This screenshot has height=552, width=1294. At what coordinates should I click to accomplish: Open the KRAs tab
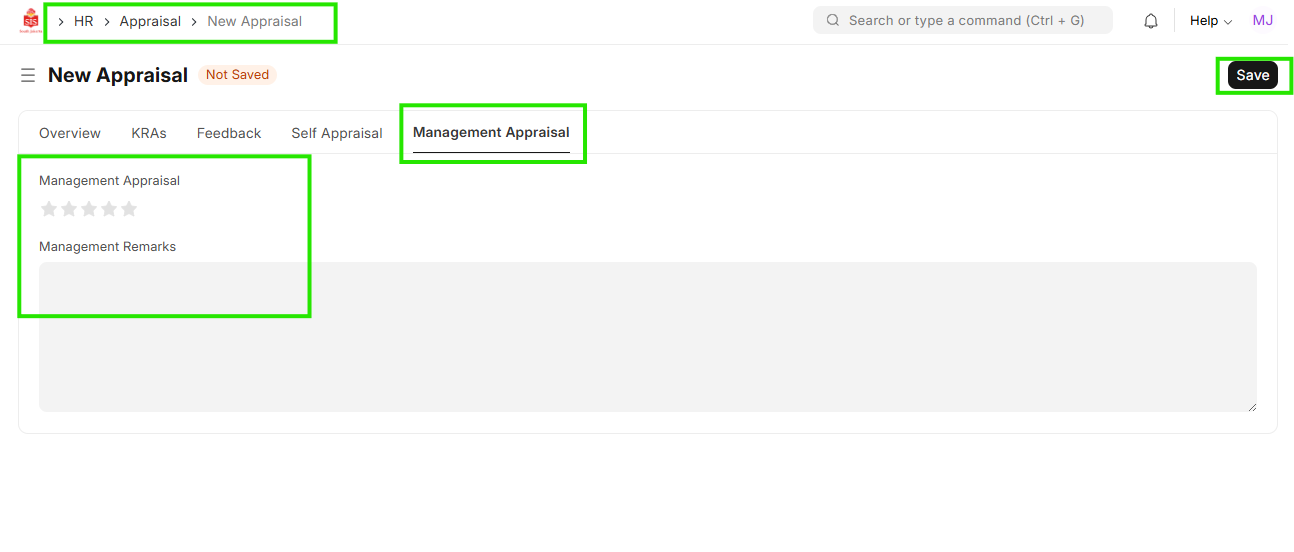click(x=149, y=133)
